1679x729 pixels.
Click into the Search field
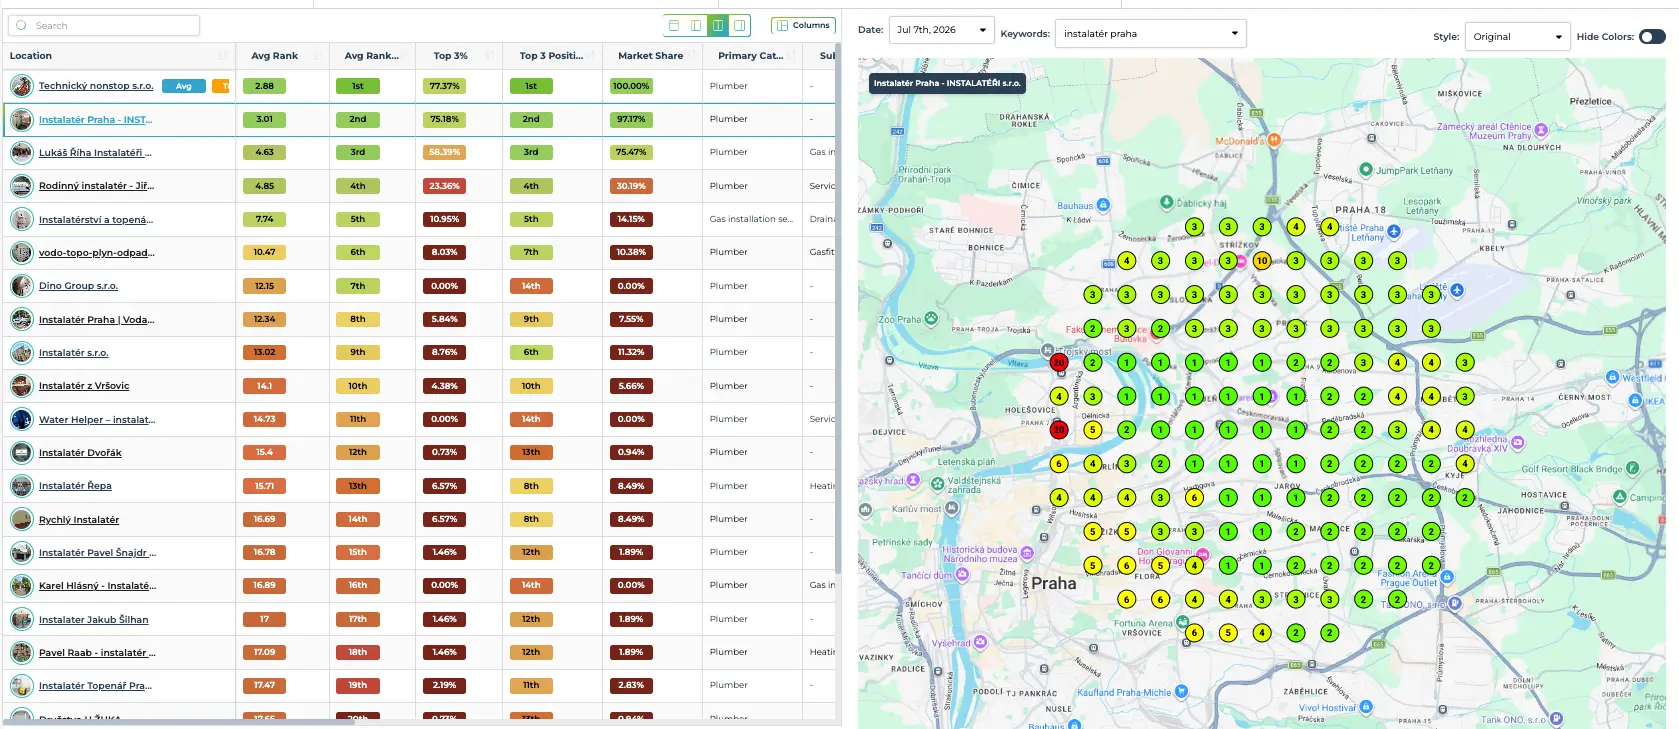[x=104, y=25]
